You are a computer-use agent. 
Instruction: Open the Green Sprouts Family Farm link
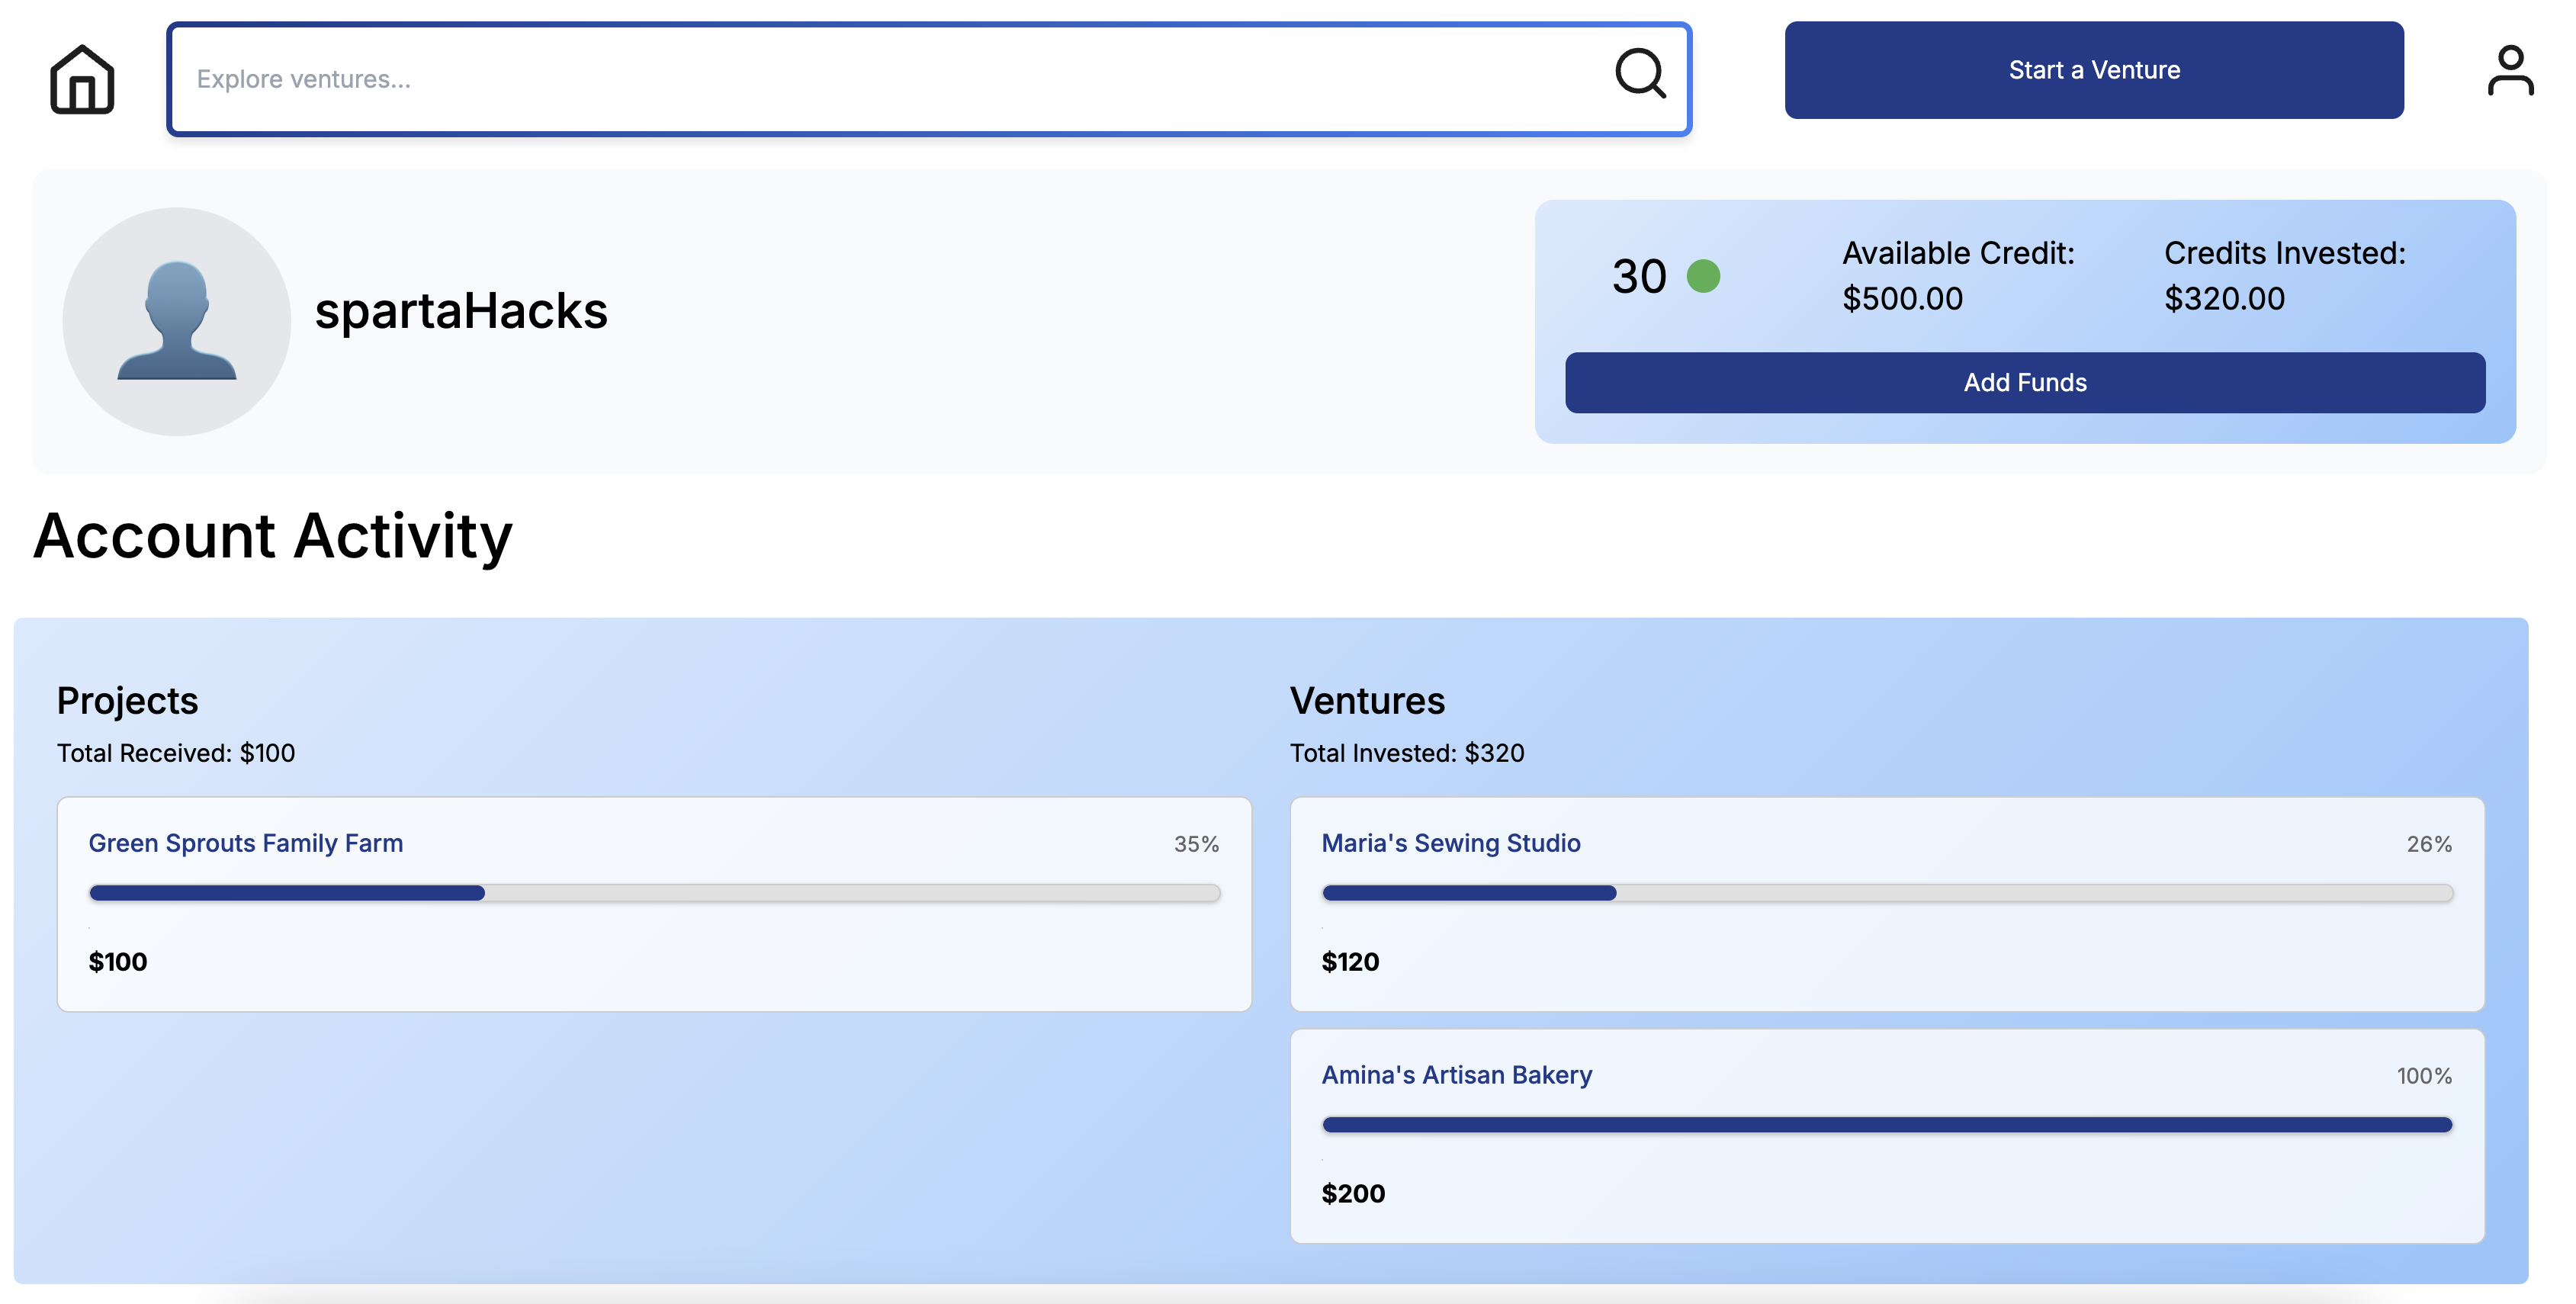point(246,843)
